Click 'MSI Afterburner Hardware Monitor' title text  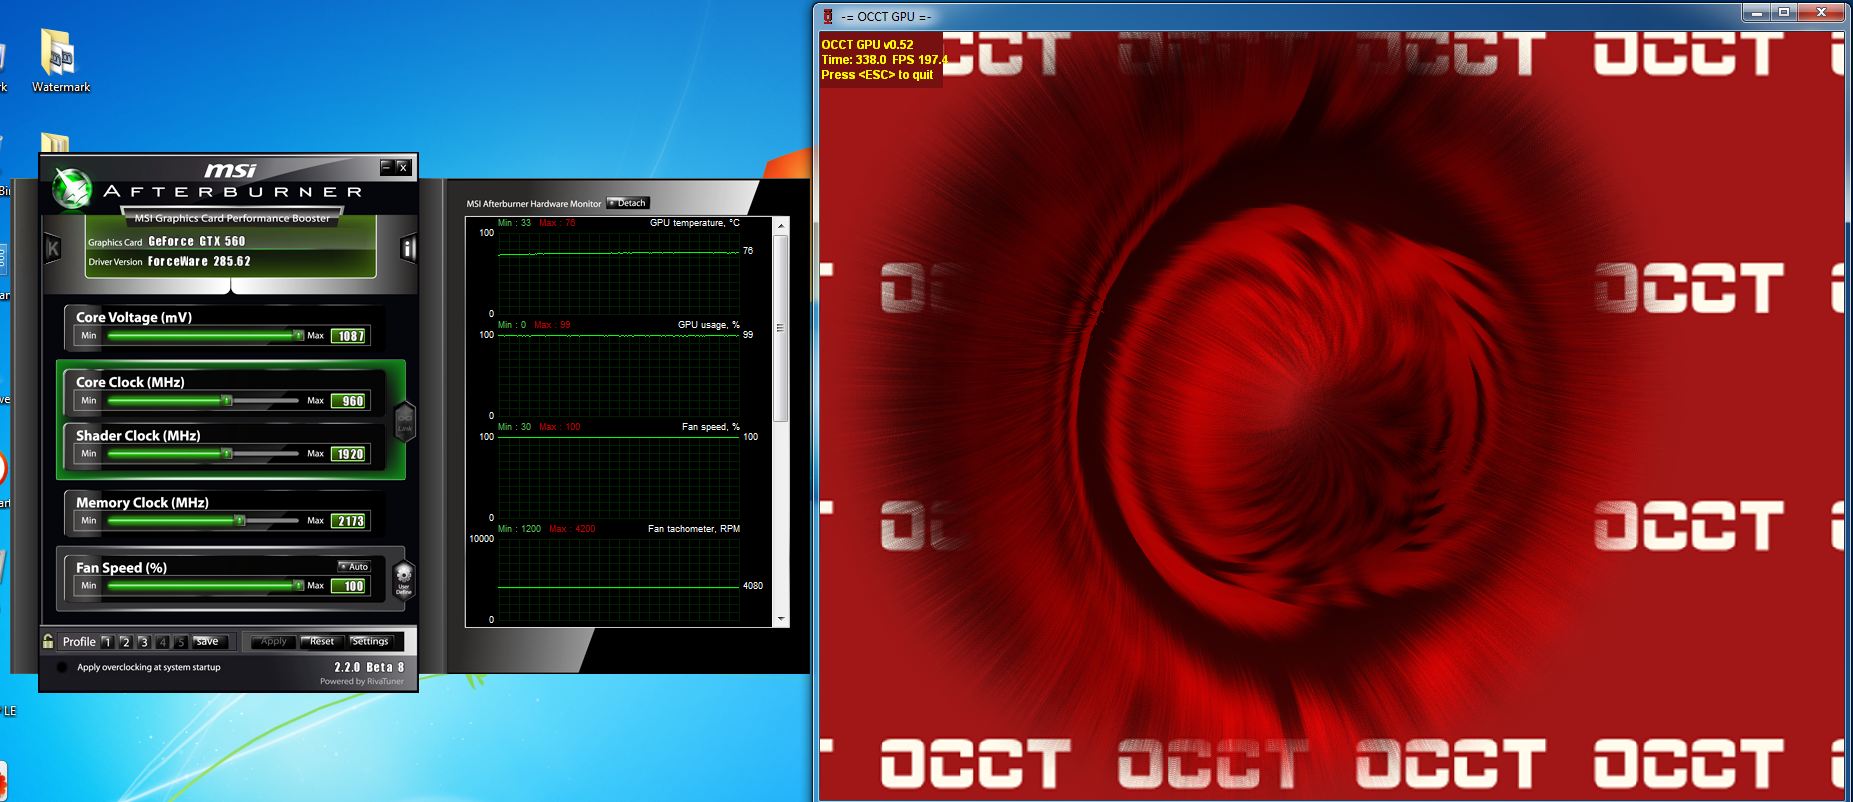pyautogui.click(x=534, y=204)
